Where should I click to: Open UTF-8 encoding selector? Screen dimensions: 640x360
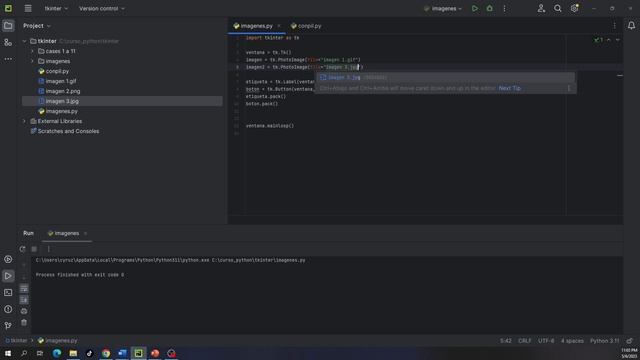[546, 340]
